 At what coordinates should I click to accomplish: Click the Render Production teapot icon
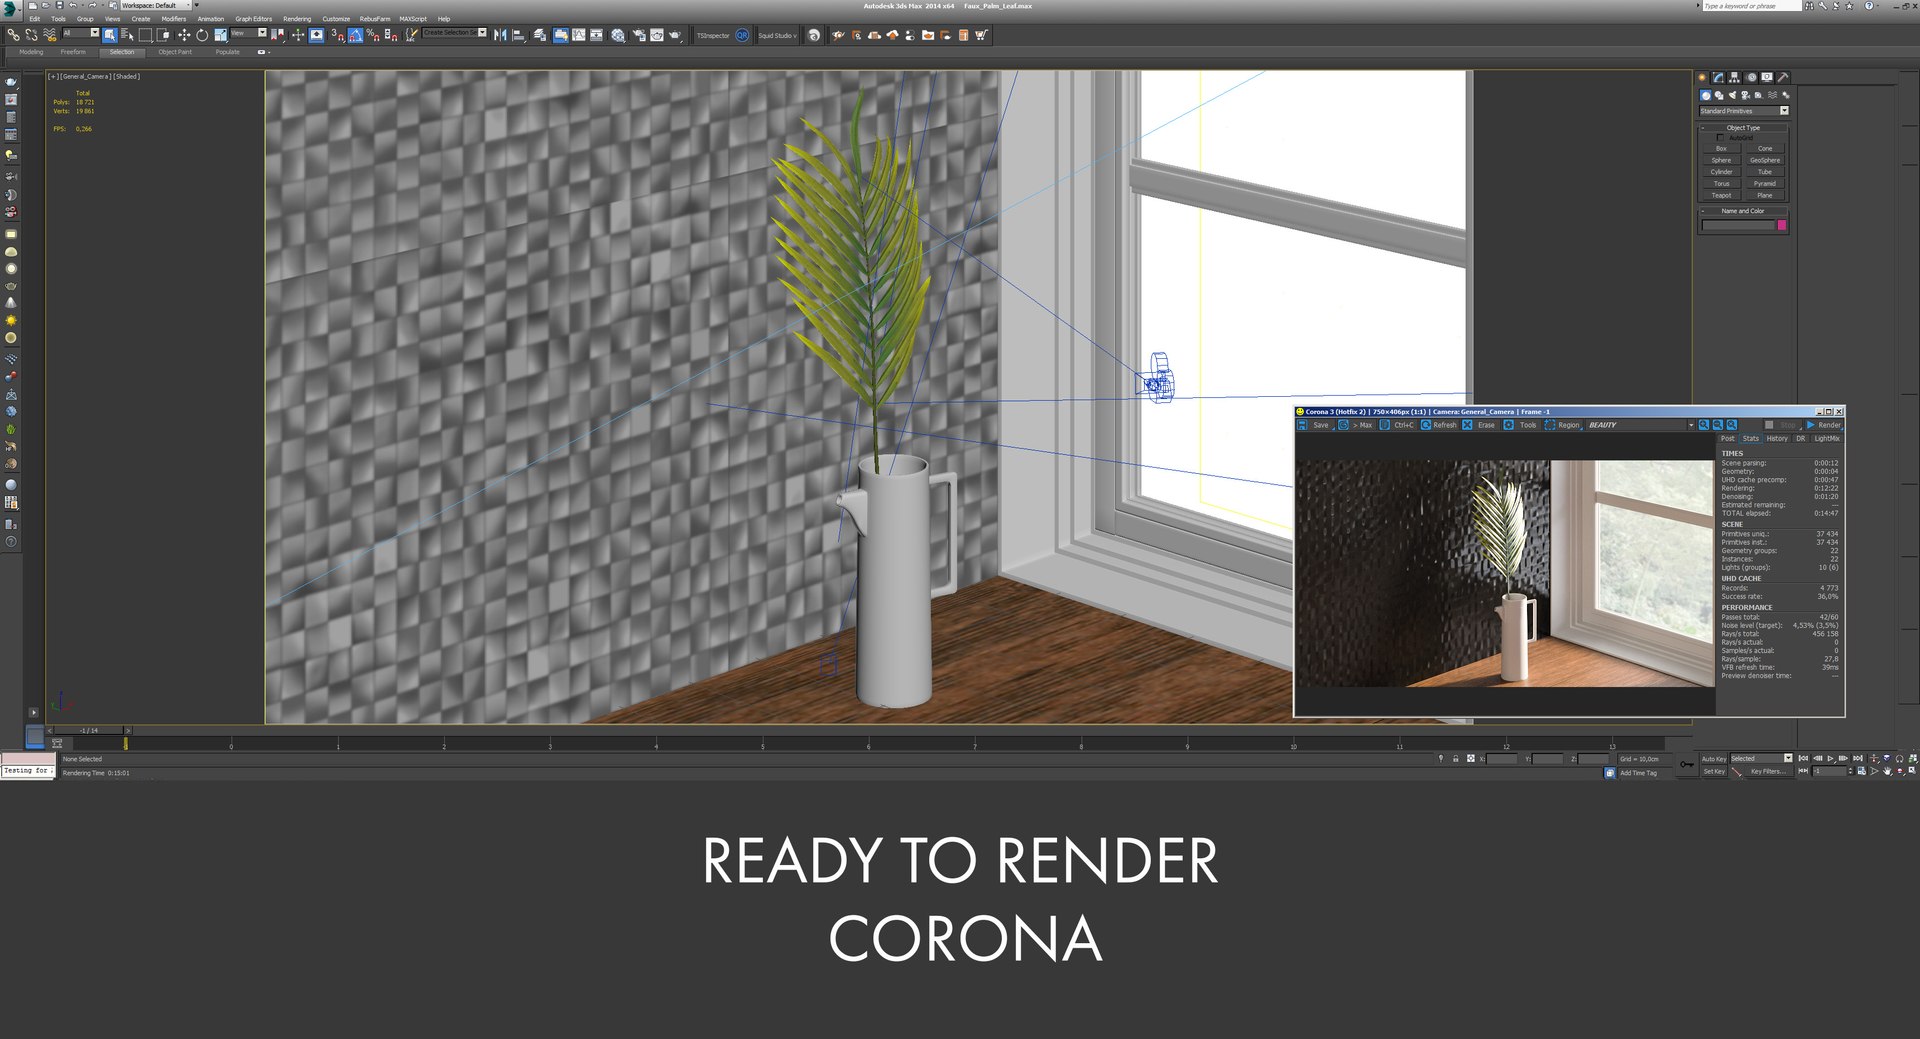[675, 35]
